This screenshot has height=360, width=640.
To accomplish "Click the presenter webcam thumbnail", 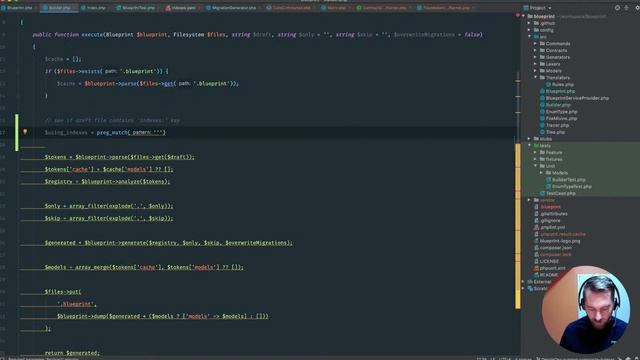I will pos(586,309).
